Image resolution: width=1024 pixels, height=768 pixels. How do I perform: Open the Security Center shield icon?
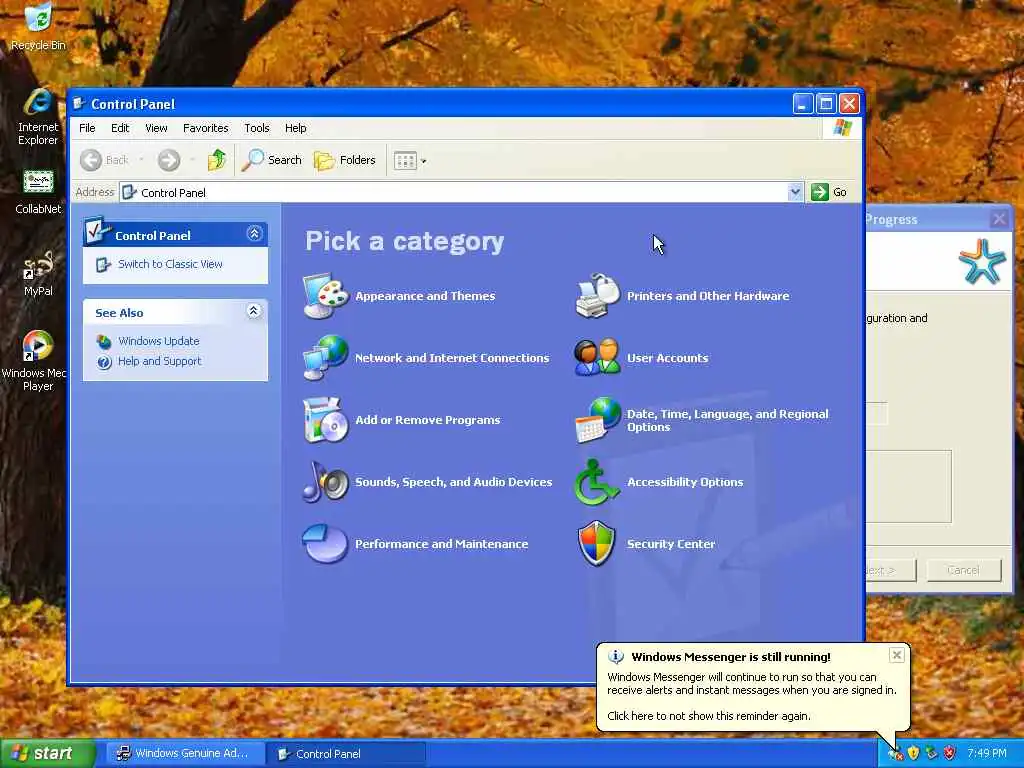tap(596, 543)
